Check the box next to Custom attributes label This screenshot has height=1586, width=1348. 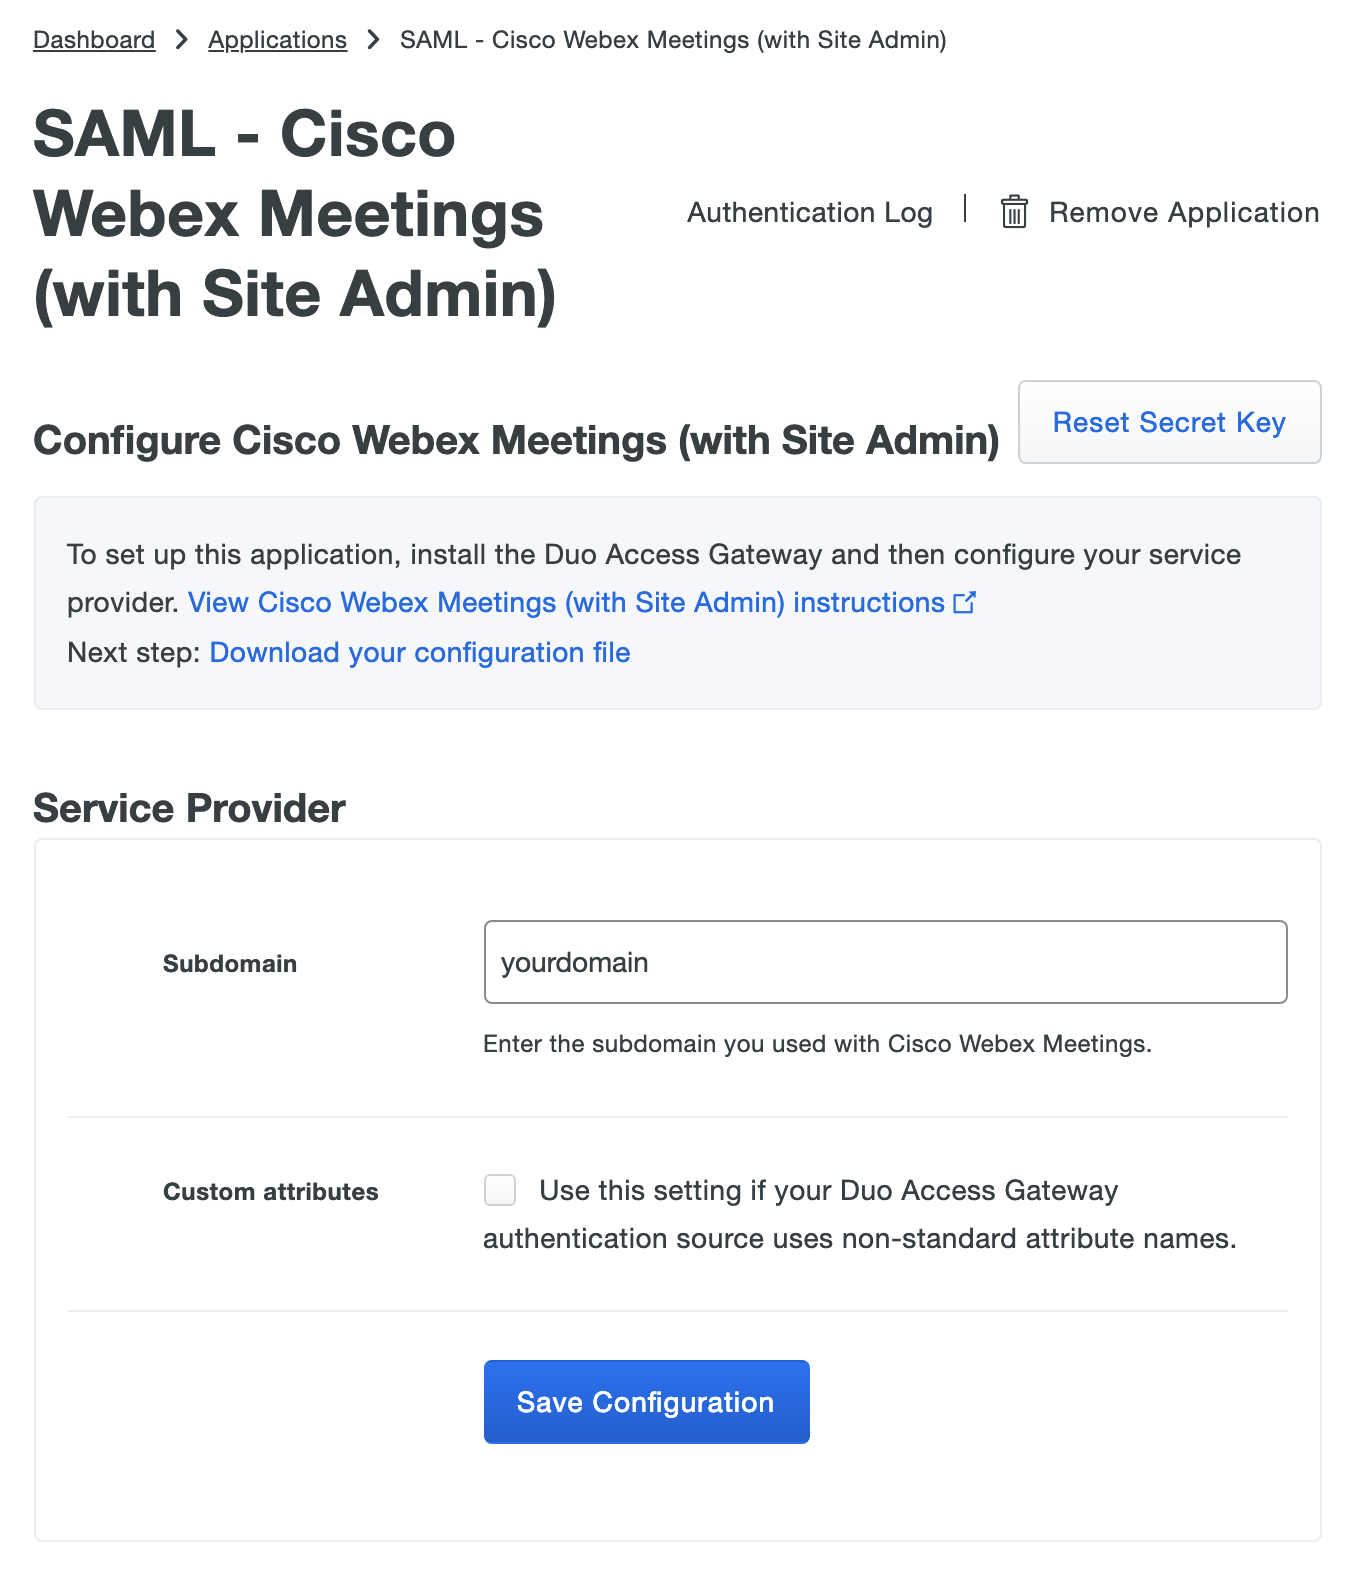click(498, 1190)
